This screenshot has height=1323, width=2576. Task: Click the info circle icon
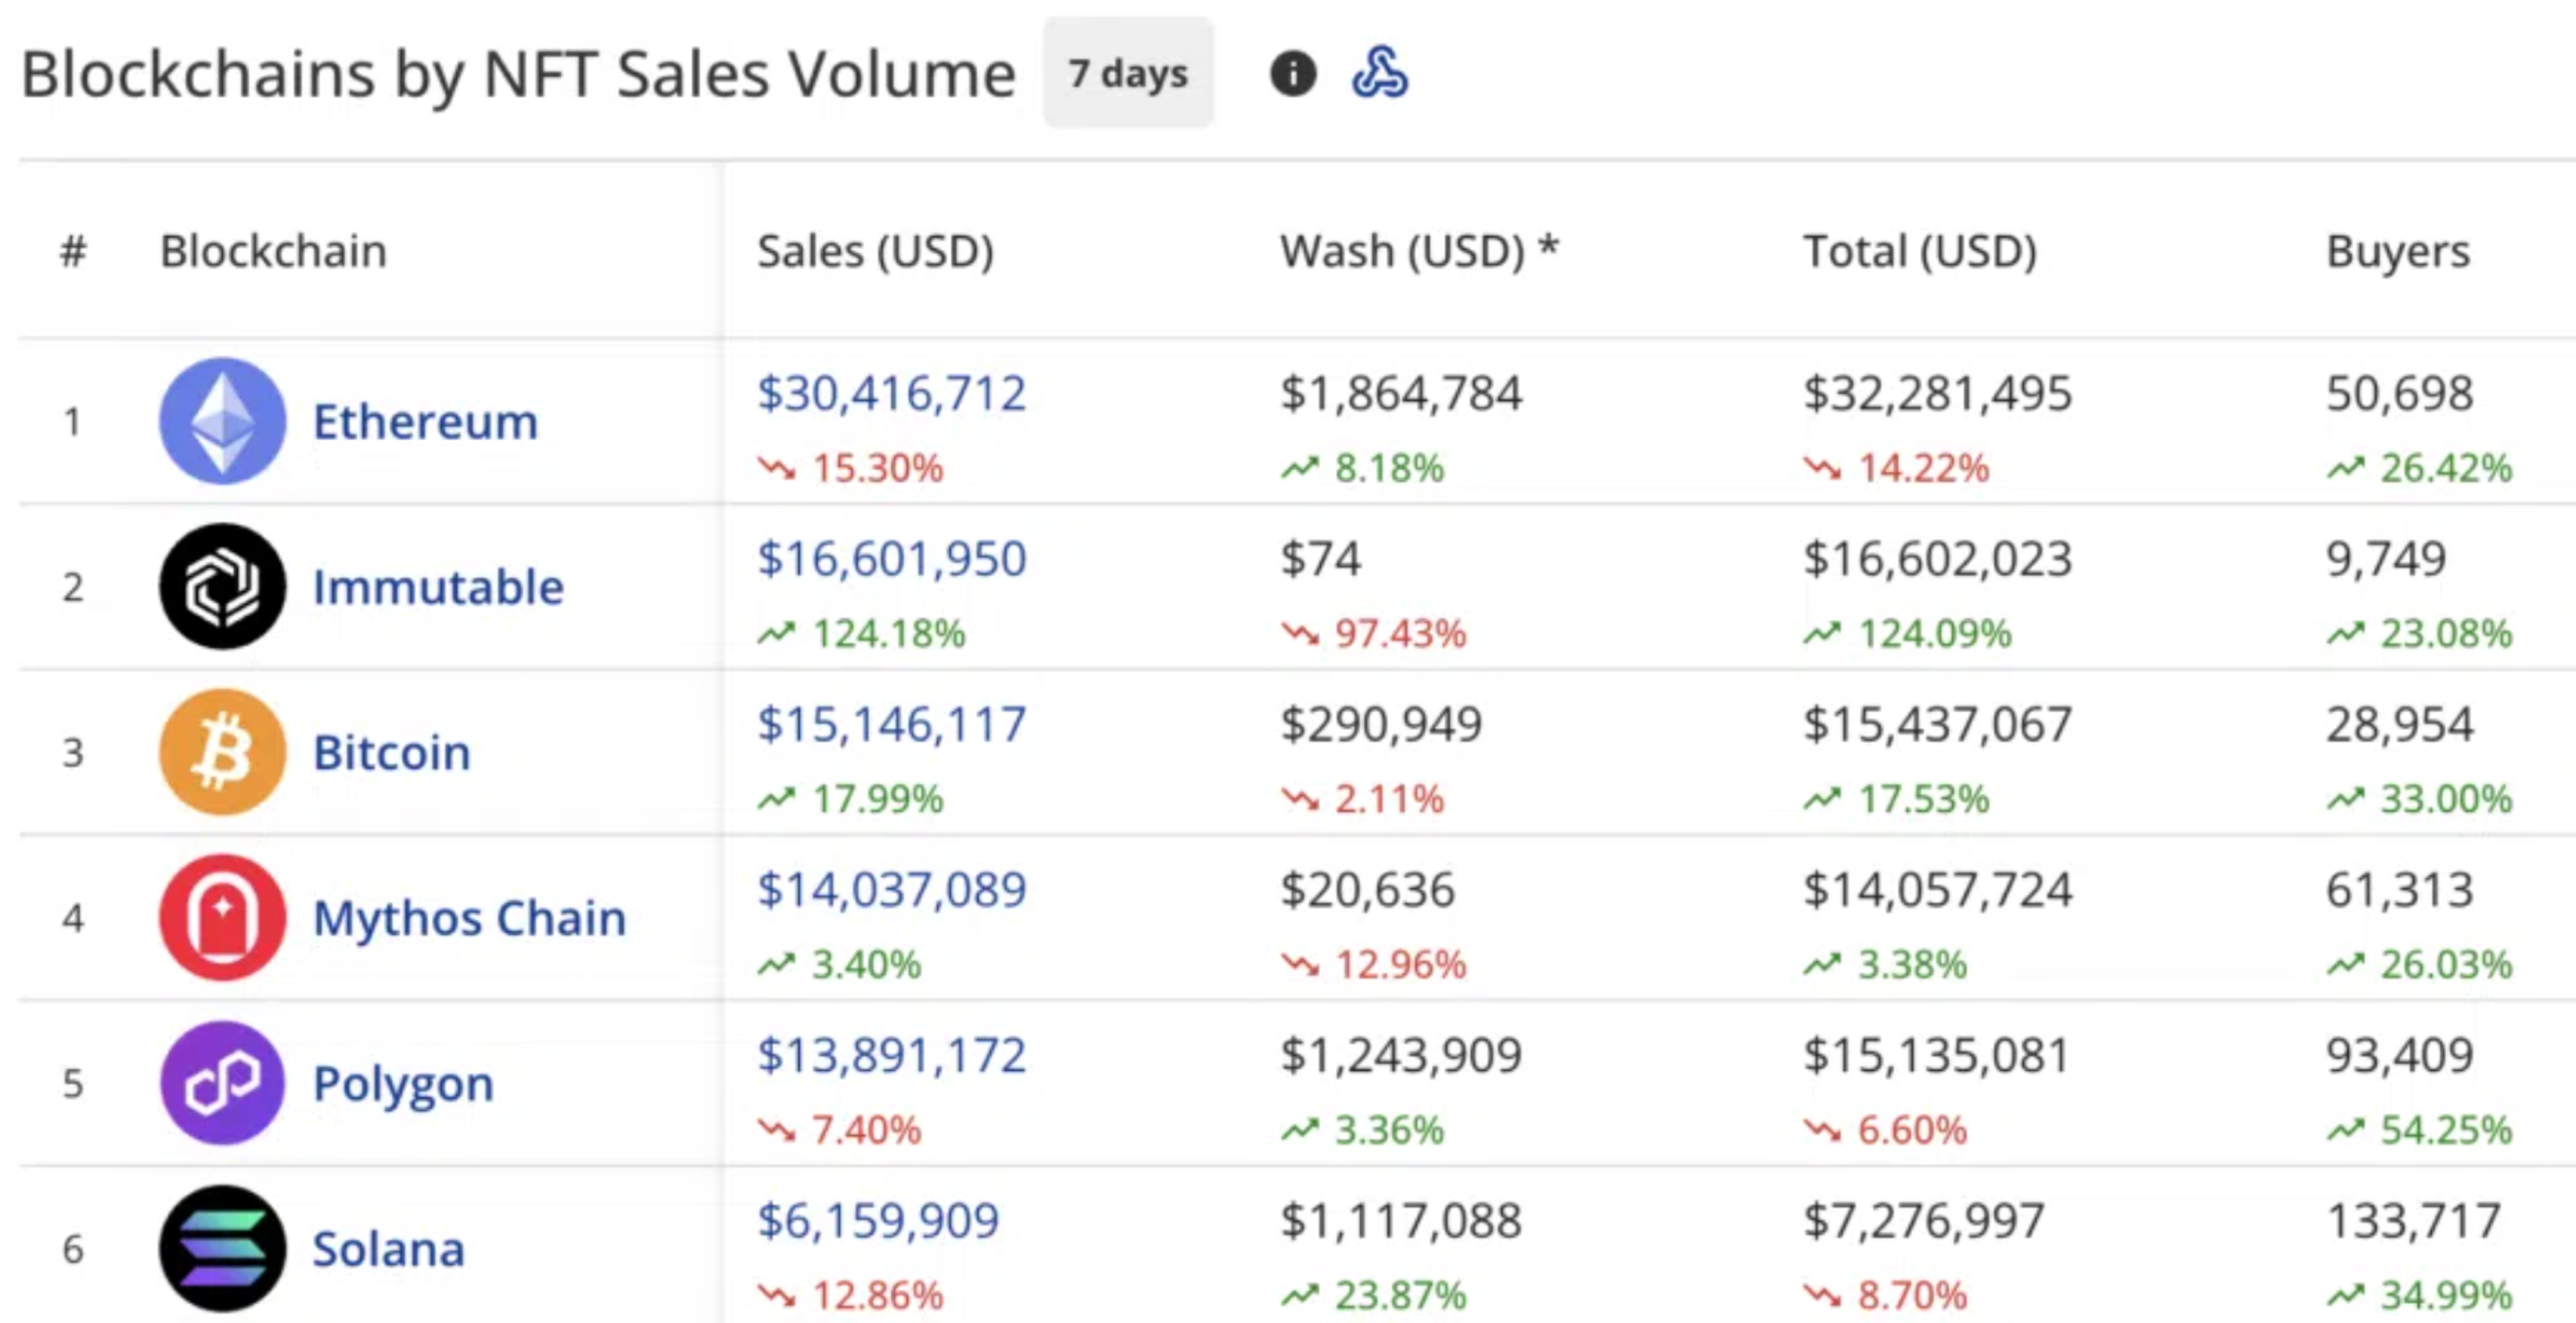1292,74
